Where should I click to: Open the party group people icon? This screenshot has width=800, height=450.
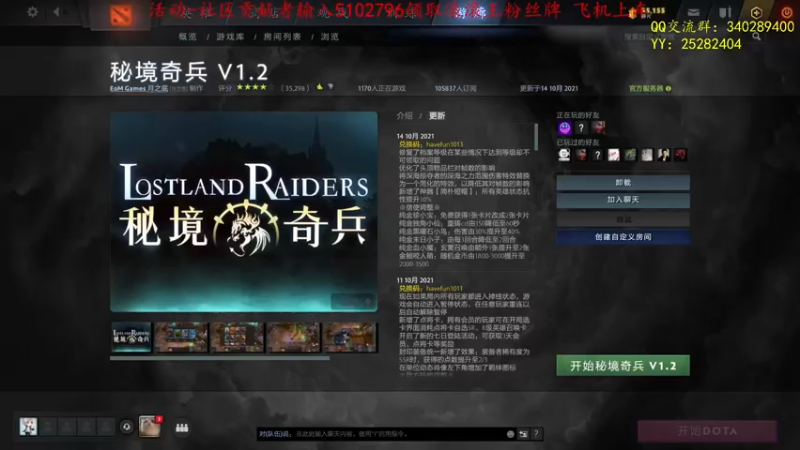[182, 428]
